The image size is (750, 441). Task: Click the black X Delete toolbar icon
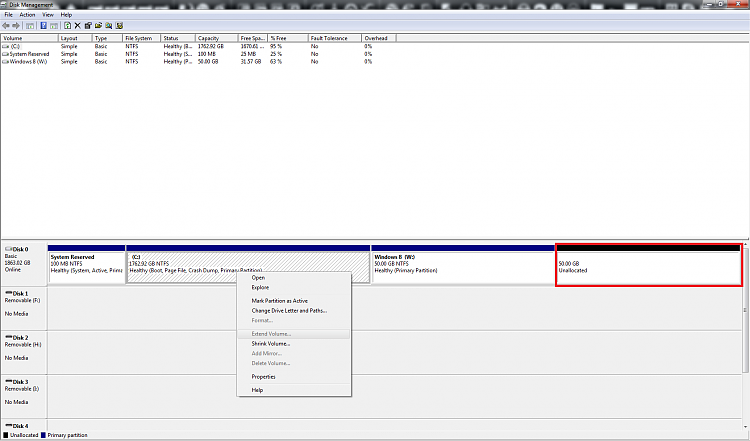tap(77, 26)
